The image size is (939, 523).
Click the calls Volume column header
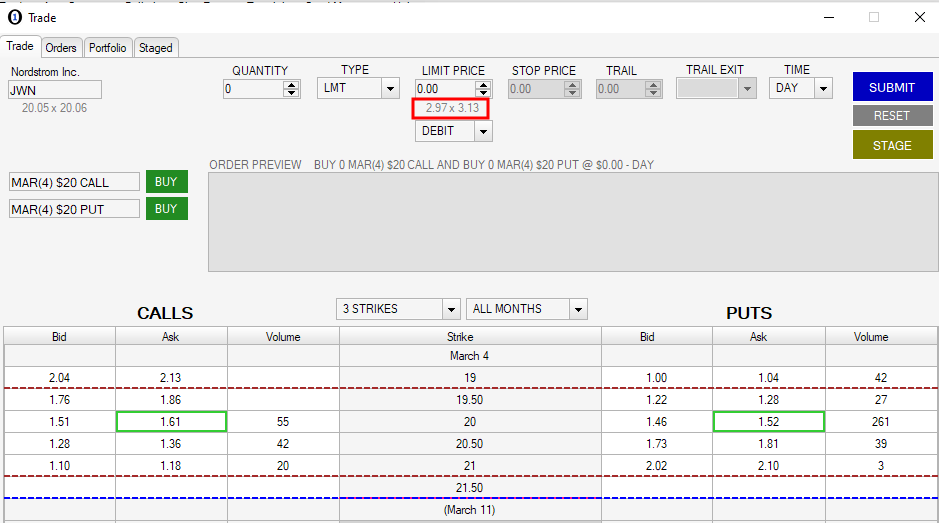coord(283,337)
